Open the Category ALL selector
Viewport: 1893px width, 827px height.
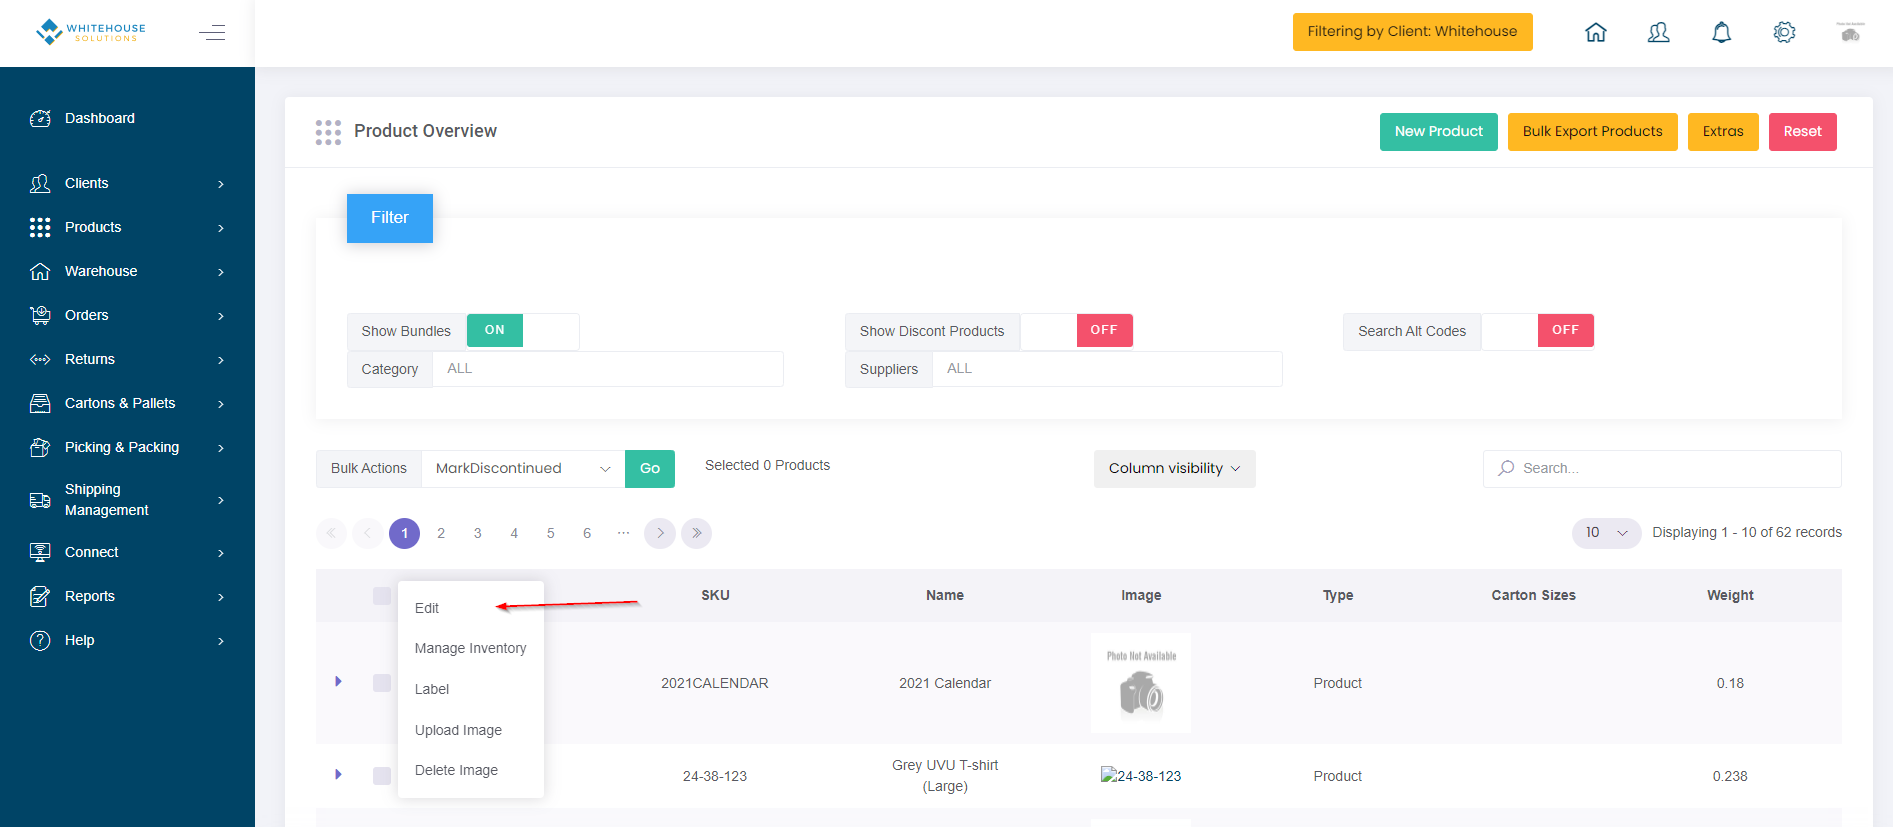coord(607,369)
